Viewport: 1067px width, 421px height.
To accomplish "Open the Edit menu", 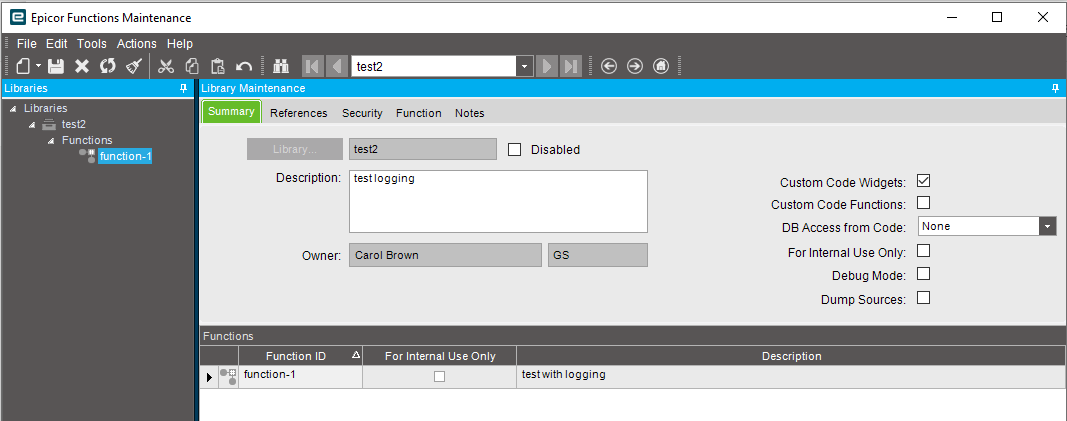I will coord(56,44).
